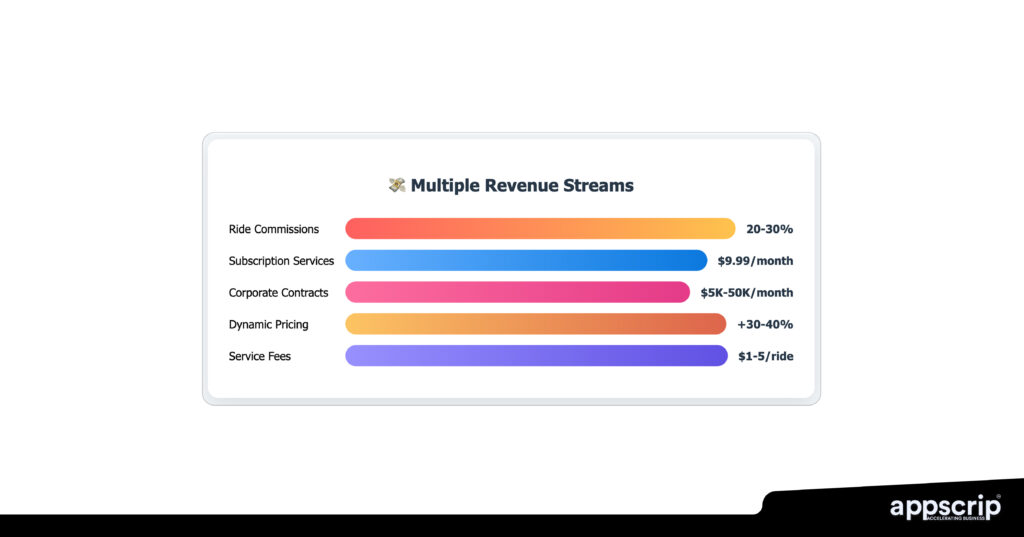Click the Multiple Revenue Streams heading
This screenshot has height=537, width=1024.
522,185
